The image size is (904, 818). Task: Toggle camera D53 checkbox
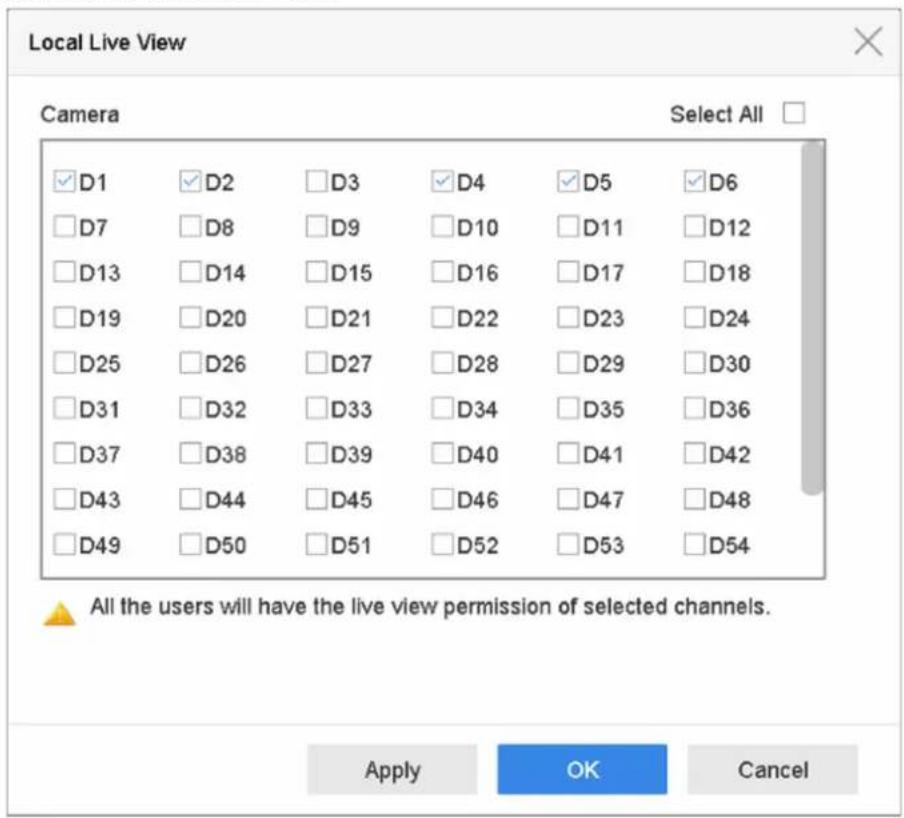point(568,544)
